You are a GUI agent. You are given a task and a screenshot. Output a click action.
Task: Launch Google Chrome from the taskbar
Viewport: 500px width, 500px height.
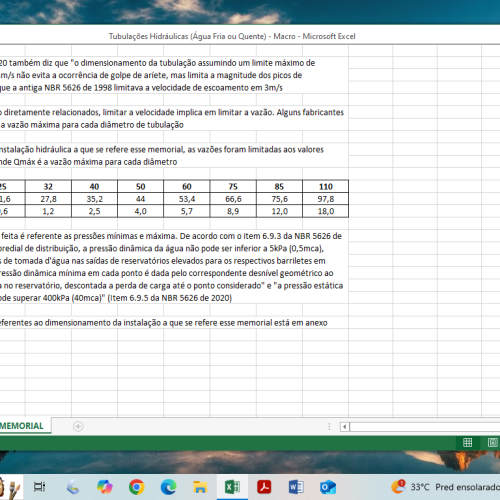click(x=137, y=487)
